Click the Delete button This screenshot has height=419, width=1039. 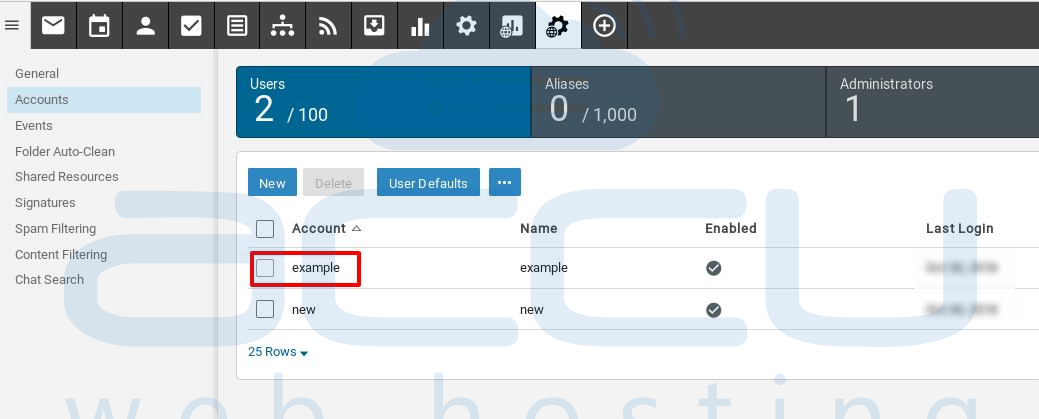point(333,182)
